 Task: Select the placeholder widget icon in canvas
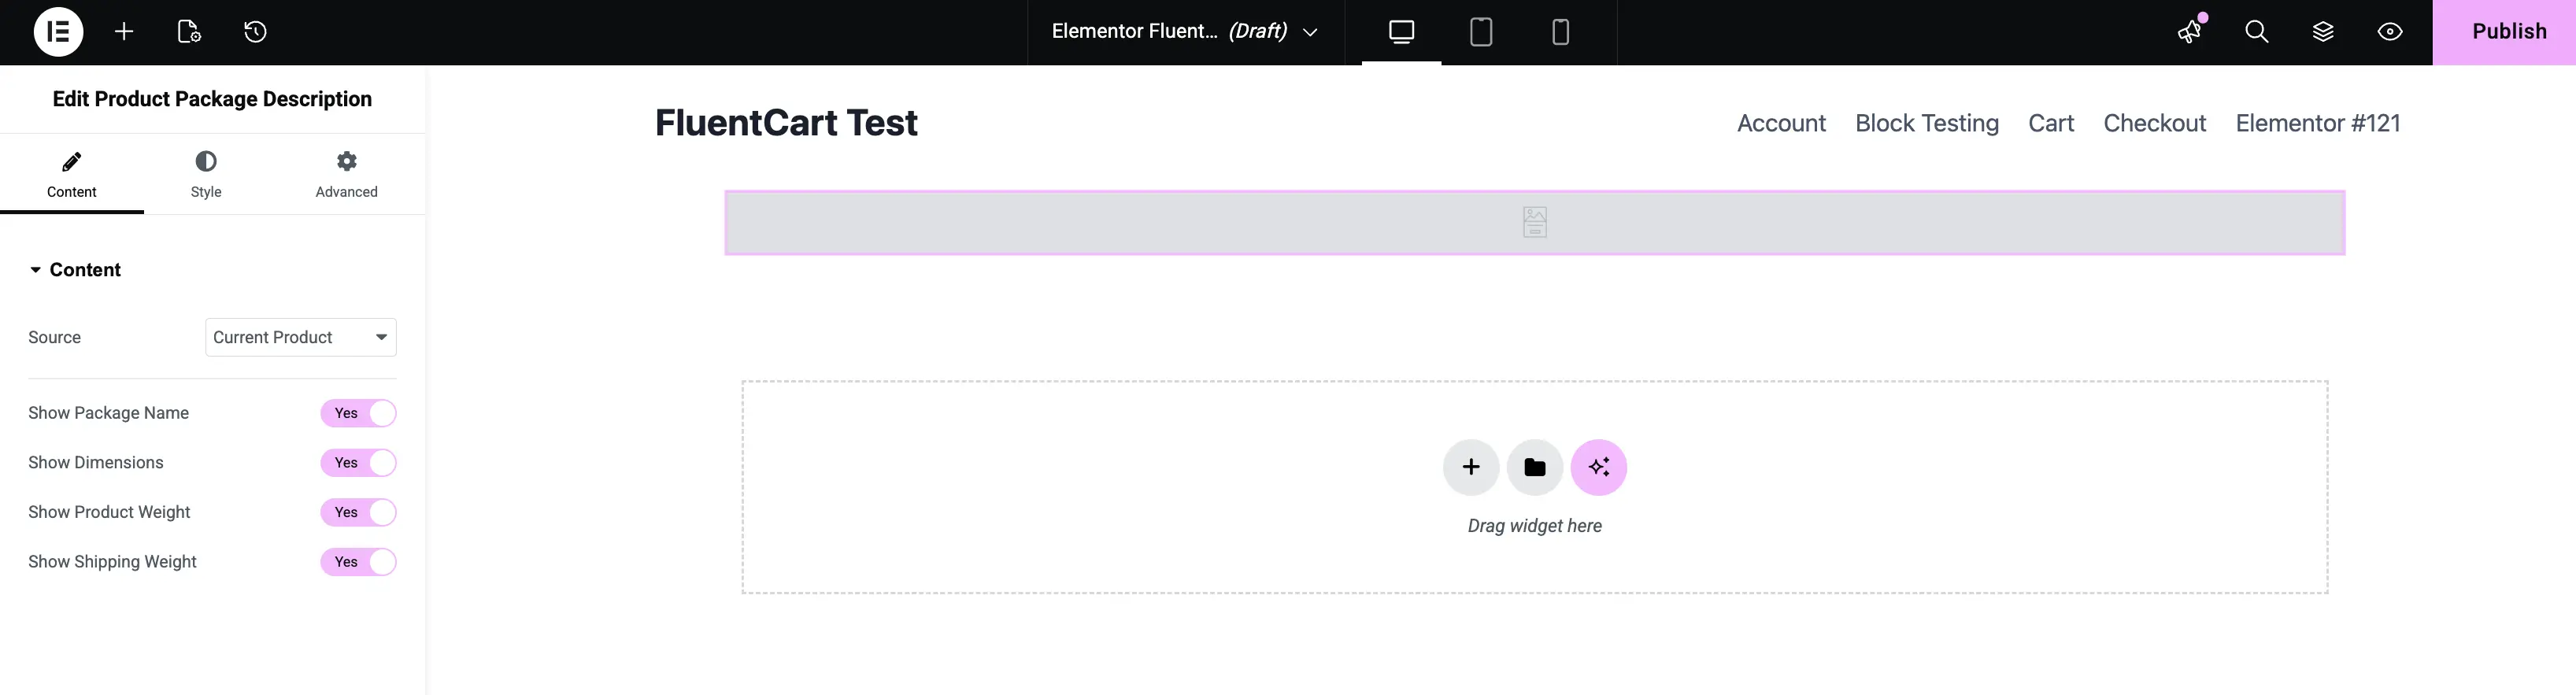(x=1535, y=222)
